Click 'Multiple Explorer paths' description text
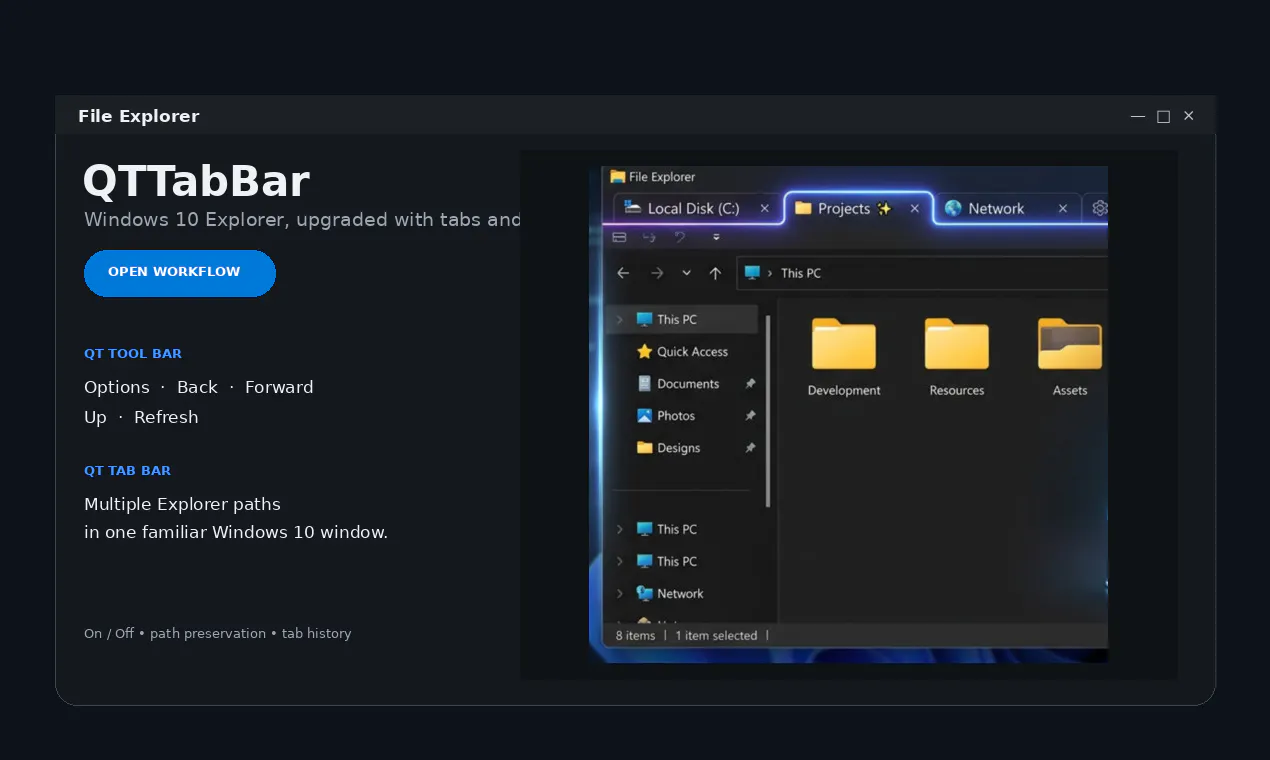The width and height of the screenshot is (1270, 760). point(182,504)
